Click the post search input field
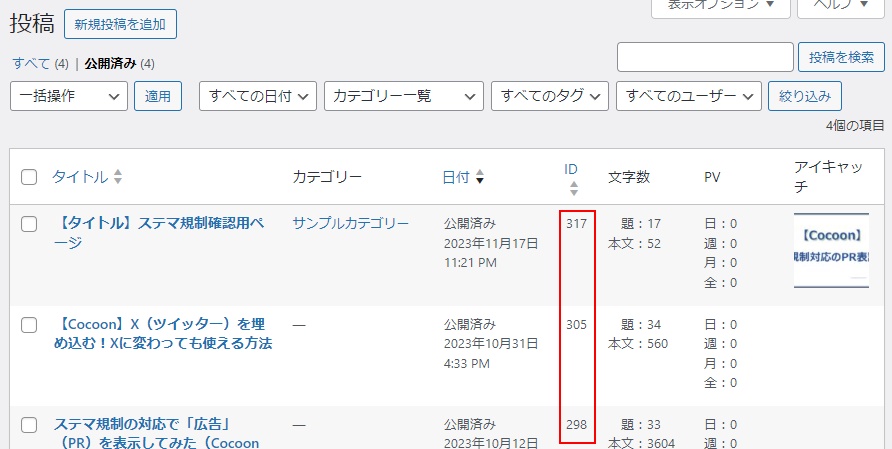The height and width of the screenshot is (449, 892). pos(705,57)
